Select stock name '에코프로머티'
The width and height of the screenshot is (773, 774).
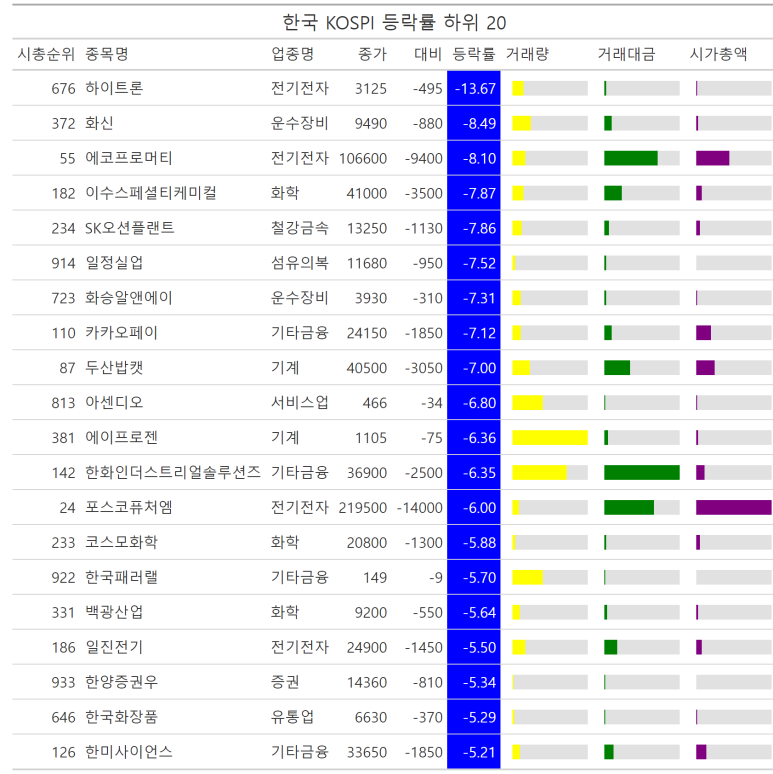pyautogui.click(x=129, y=158)
